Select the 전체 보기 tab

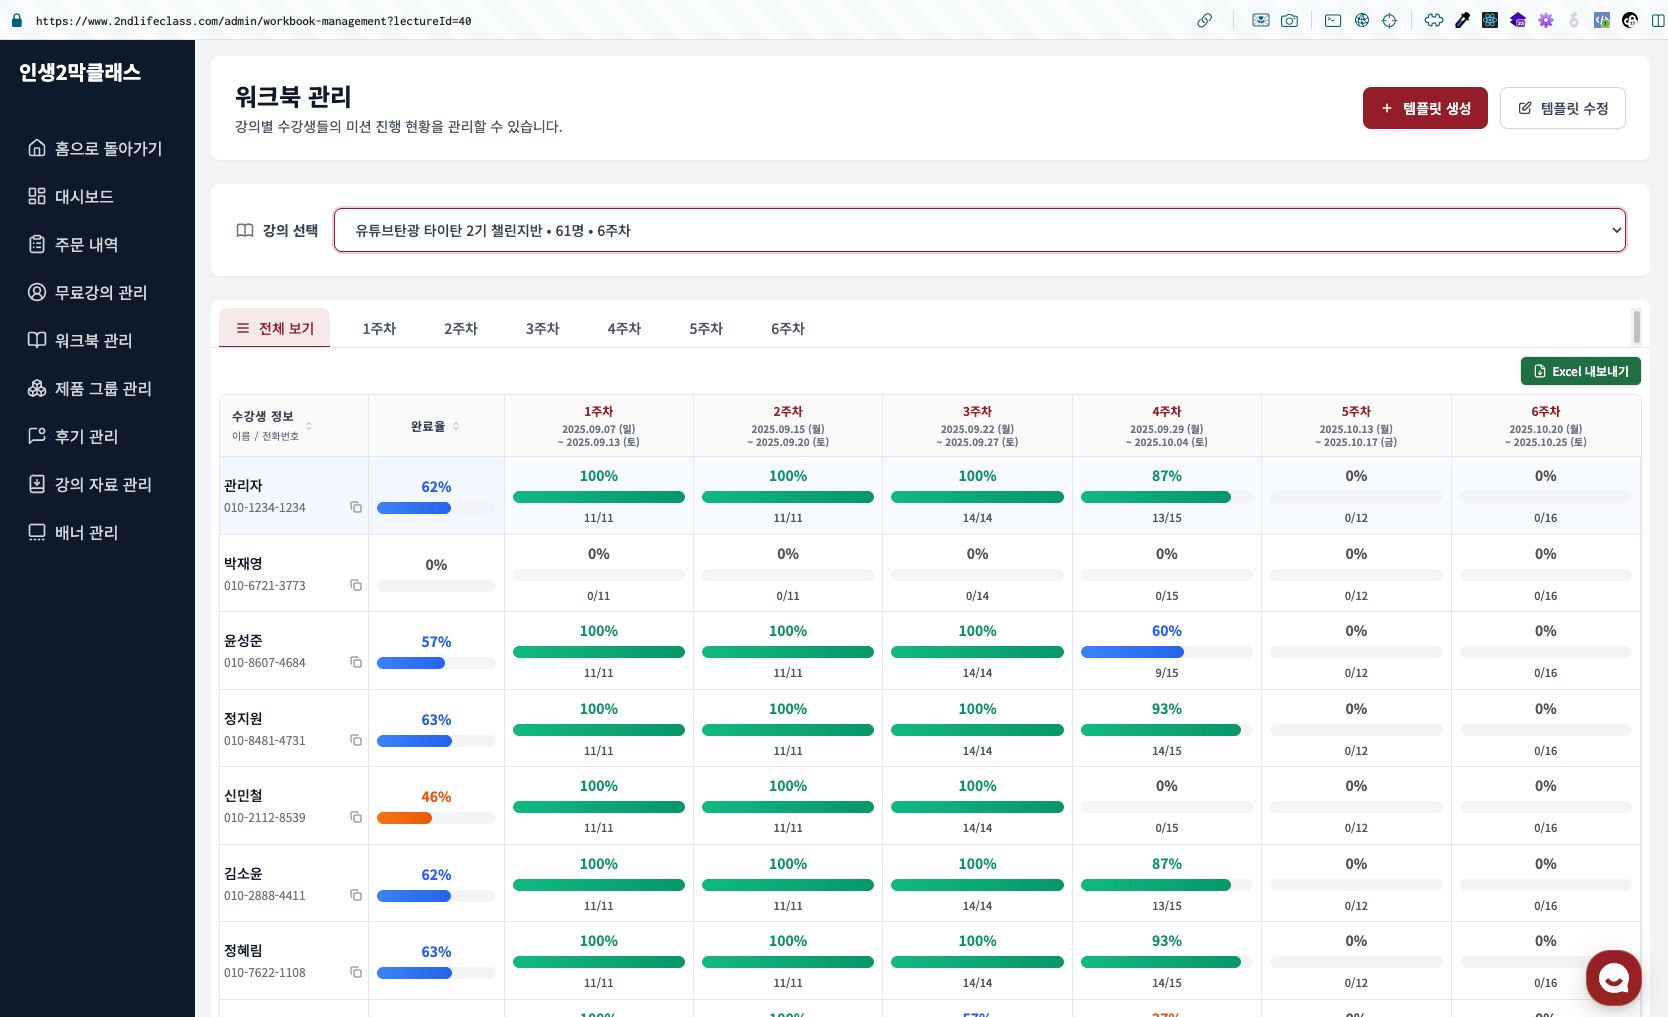[x=275, y=328]
